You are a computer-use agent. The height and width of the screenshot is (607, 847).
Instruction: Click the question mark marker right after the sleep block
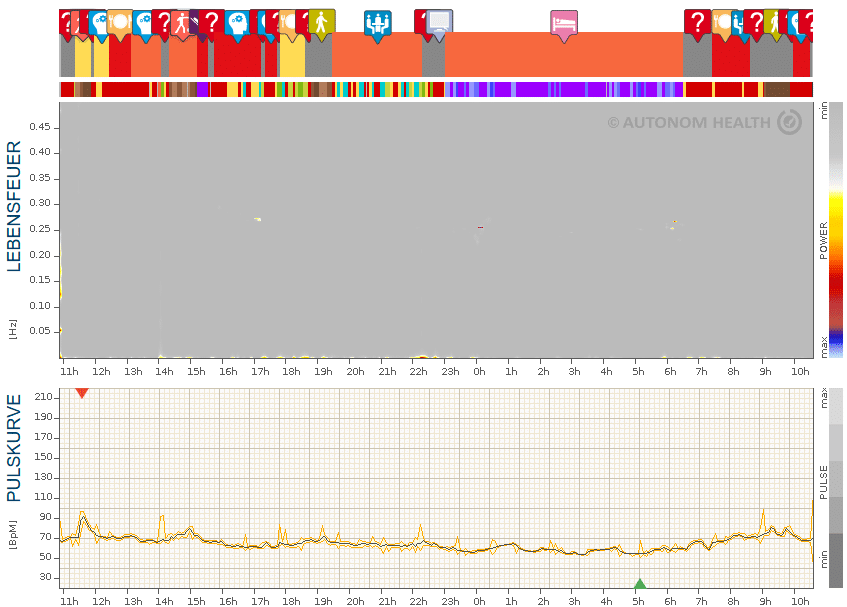(x=697, y=24)
